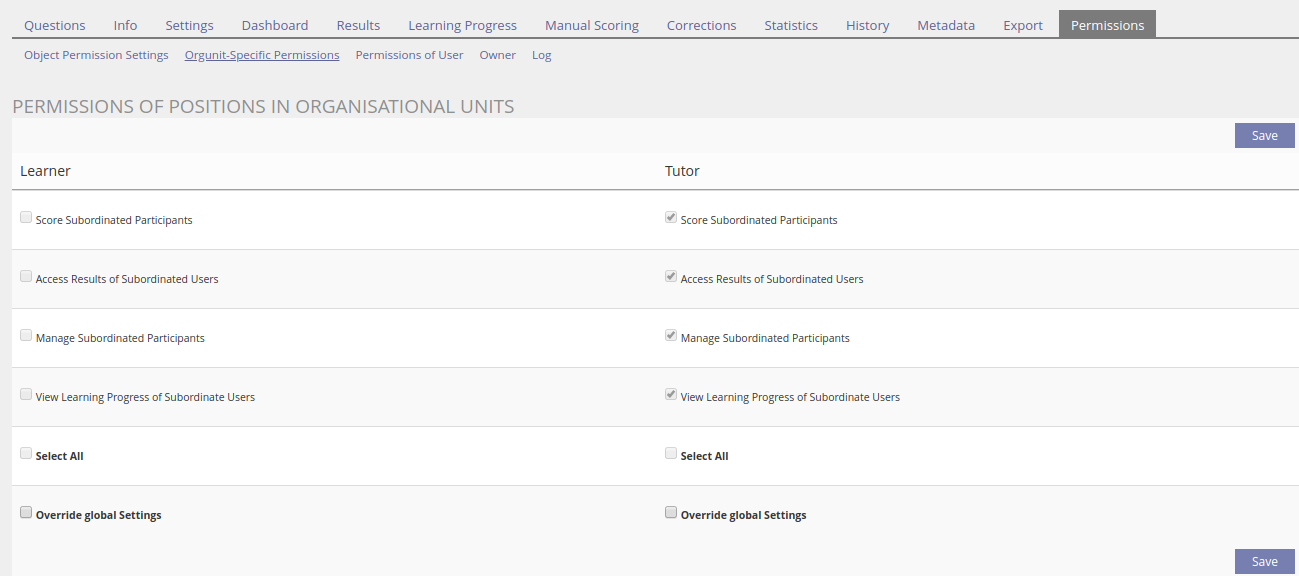Switch to the Settings tab
This screenshot has width=1299, height=576.
click(189, 25)
